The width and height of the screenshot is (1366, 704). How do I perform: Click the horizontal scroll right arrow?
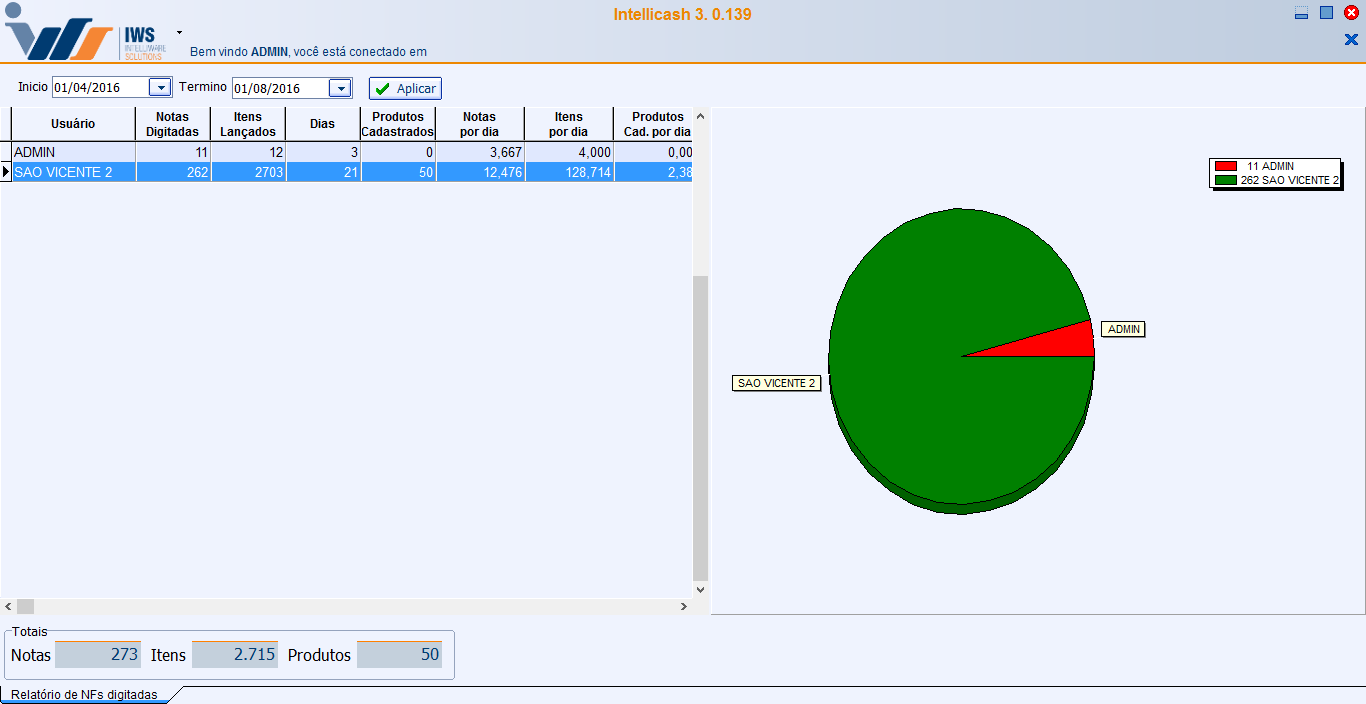click(684, 606)
